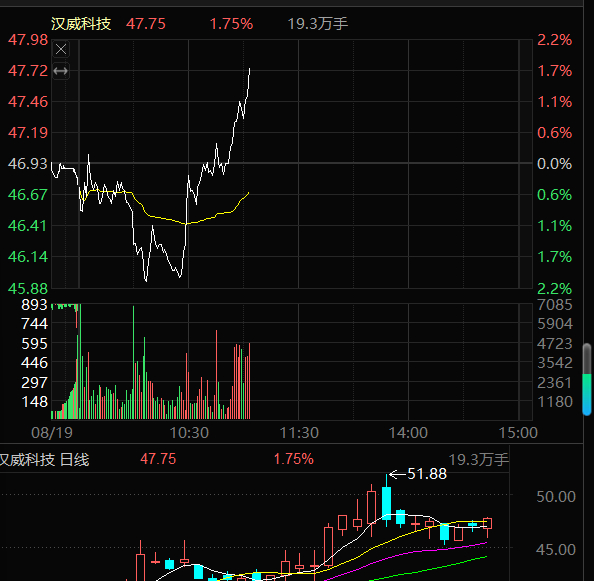Click the vertical scrollbar thumb on right edge
Screen dimensions: 594x581
coord(587,379)
